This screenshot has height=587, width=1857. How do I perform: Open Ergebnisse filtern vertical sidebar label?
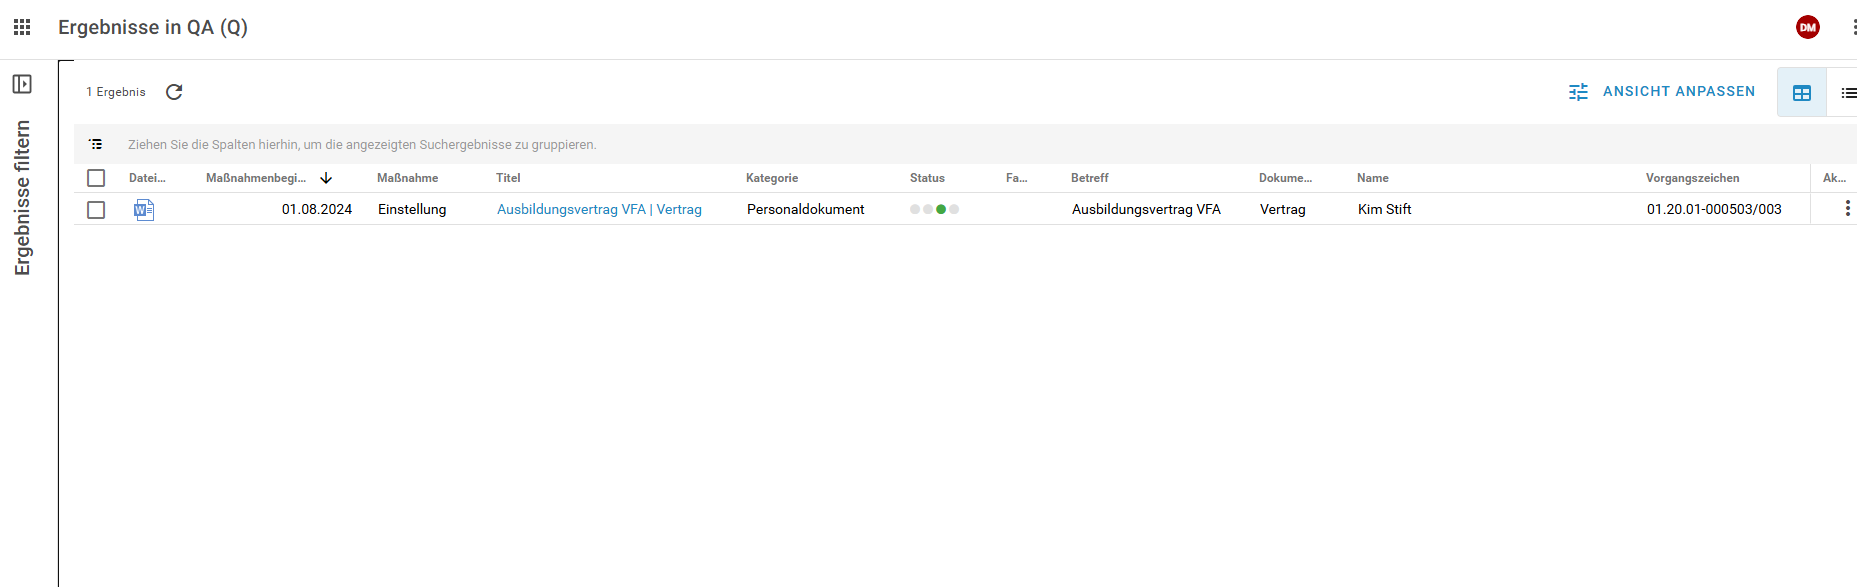[22, 198]
